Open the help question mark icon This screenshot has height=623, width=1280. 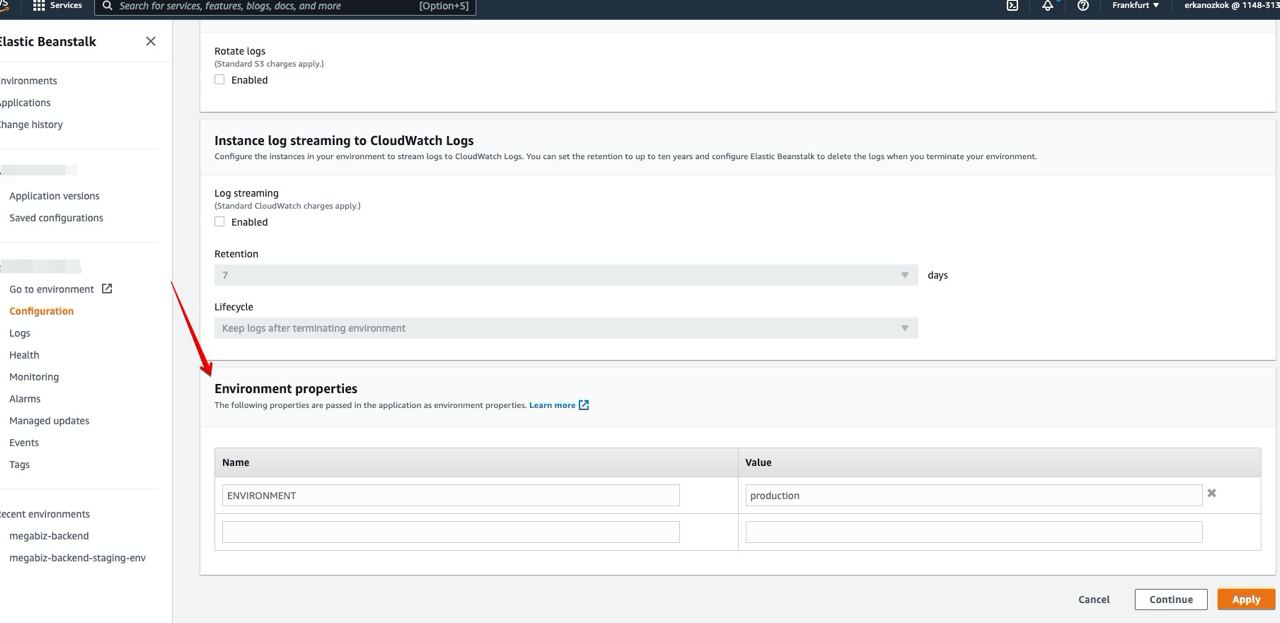tap(1083, 5)
